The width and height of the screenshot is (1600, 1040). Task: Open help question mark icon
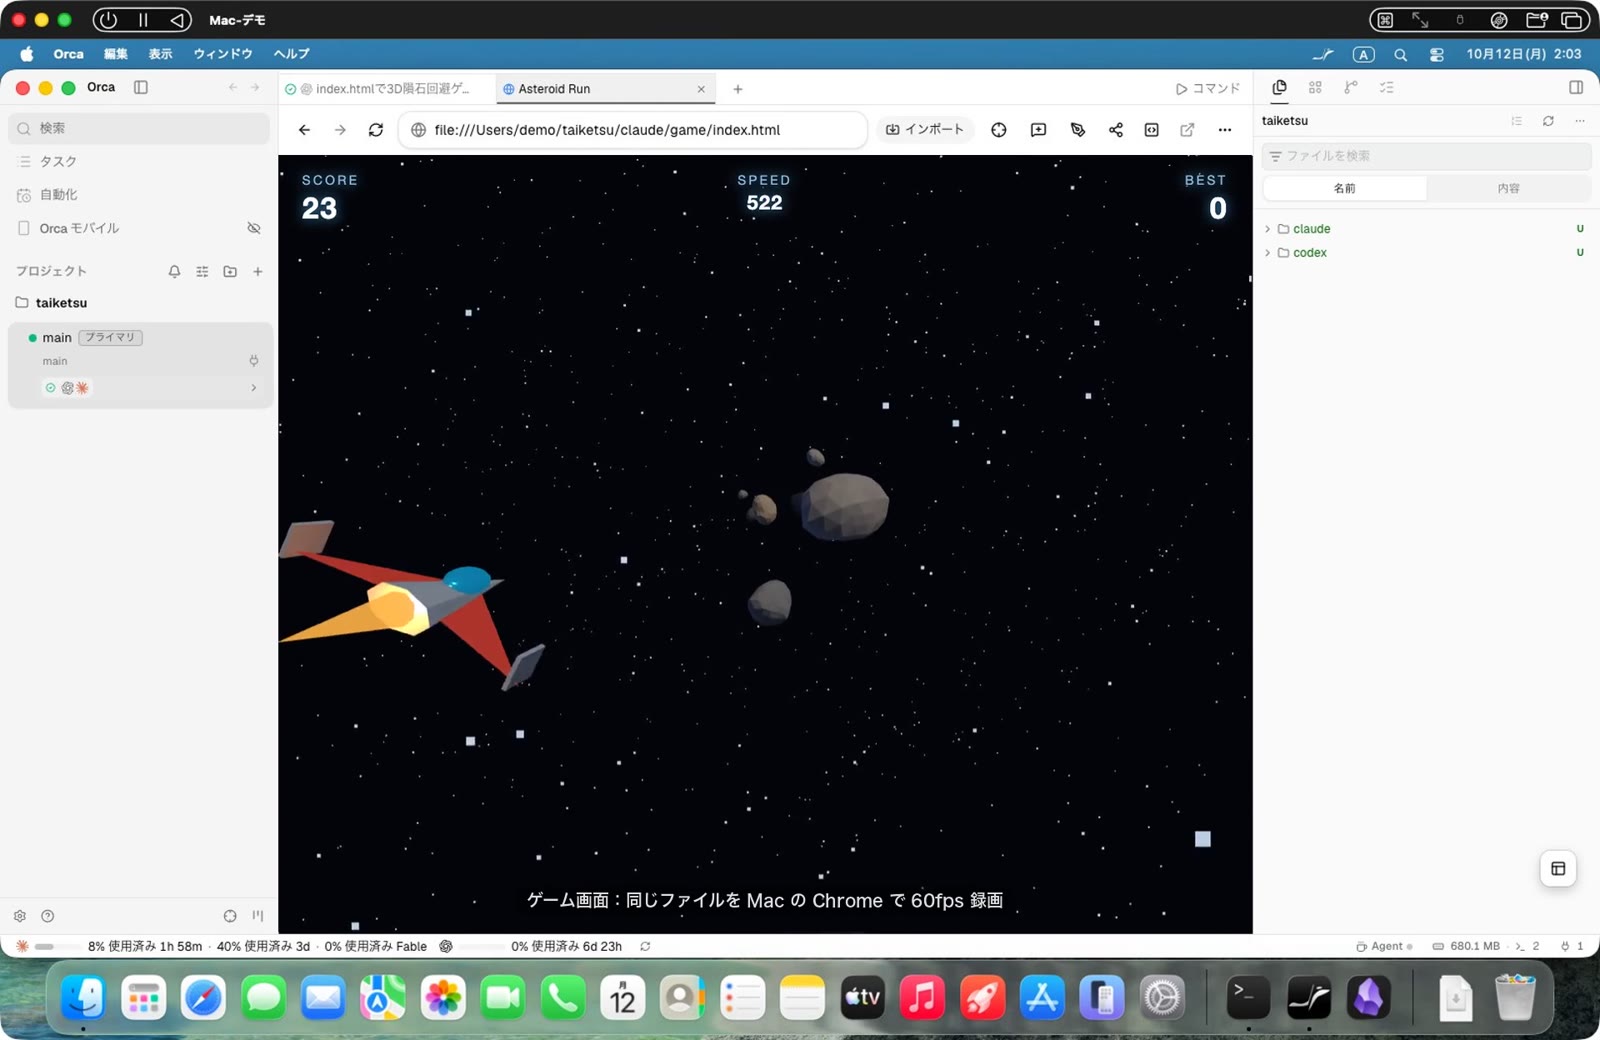coord(47,916)
